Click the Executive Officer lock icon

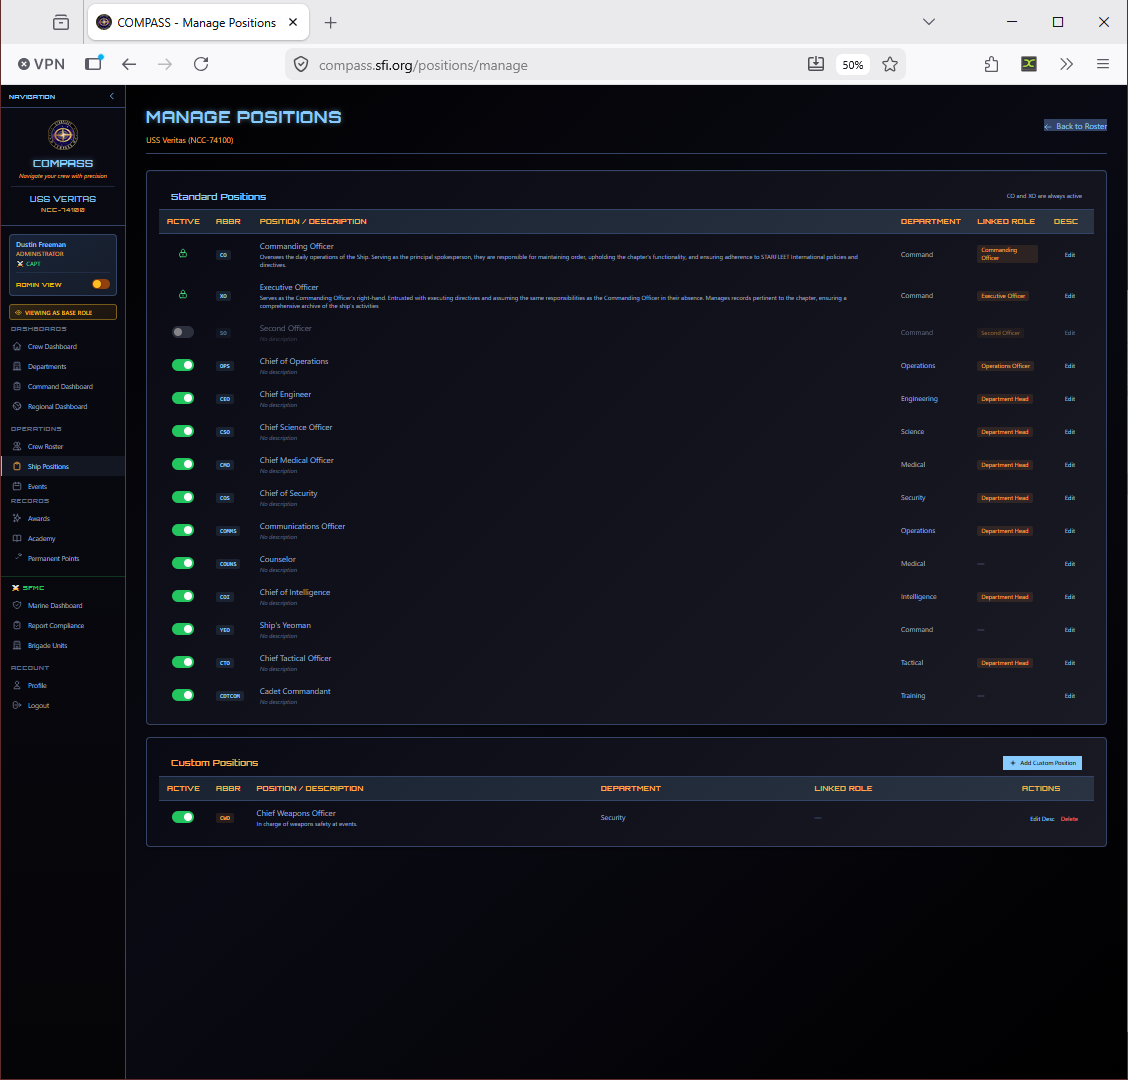pos(183,294)
